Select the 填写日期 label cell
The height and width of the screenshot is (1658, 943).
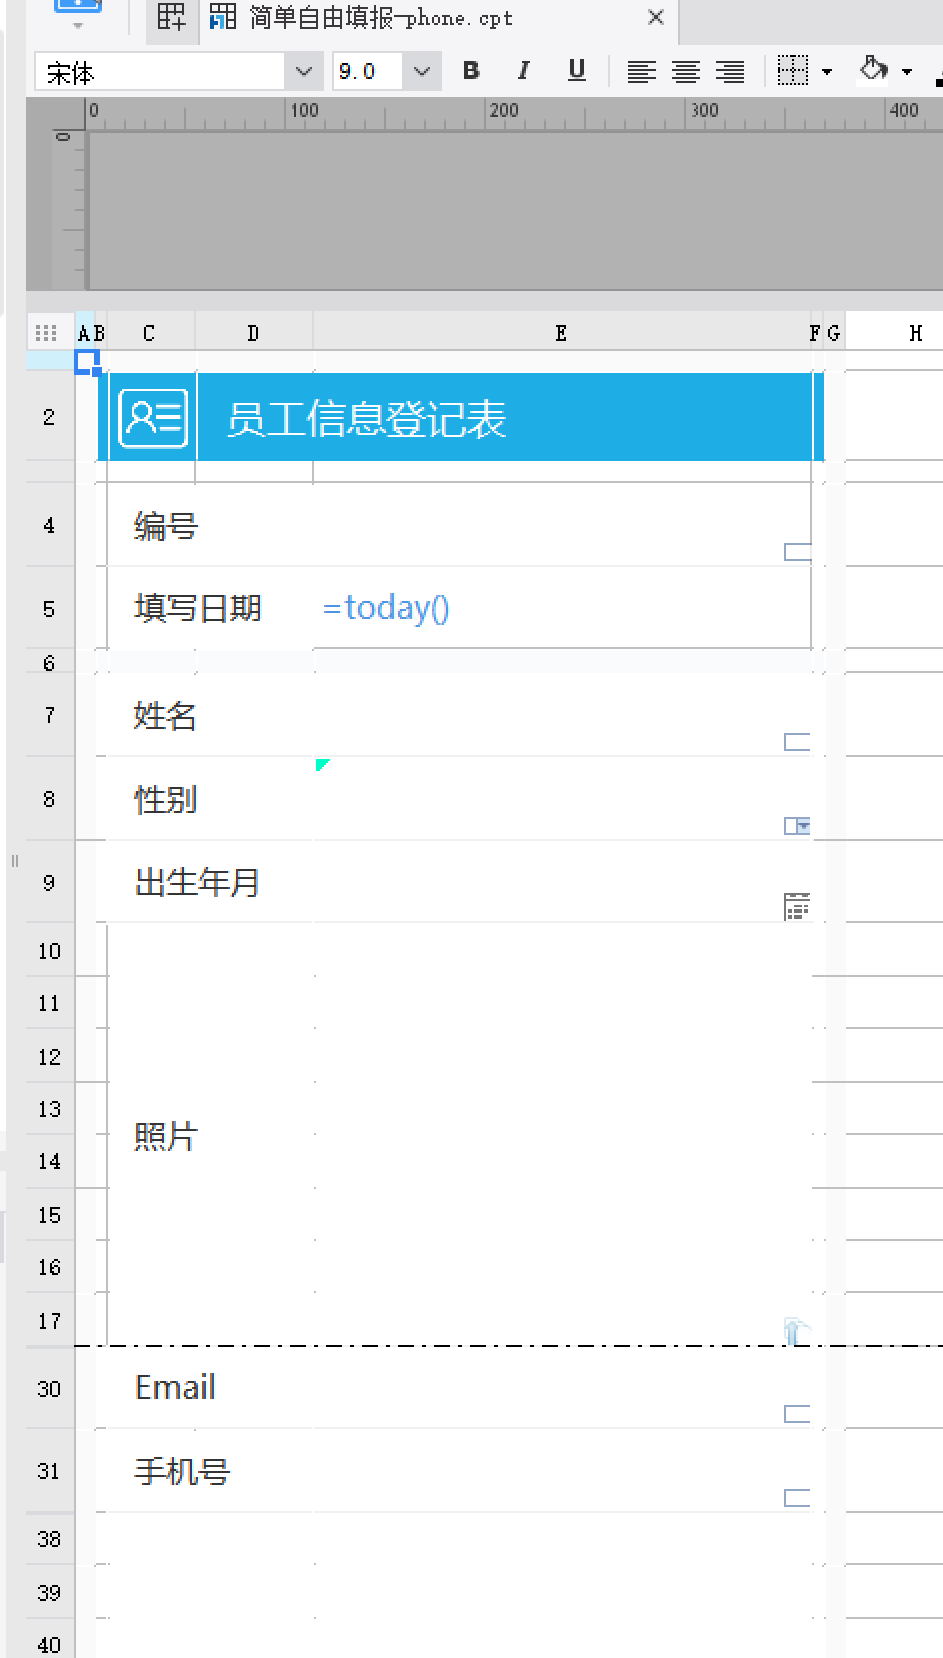[210, 608]
